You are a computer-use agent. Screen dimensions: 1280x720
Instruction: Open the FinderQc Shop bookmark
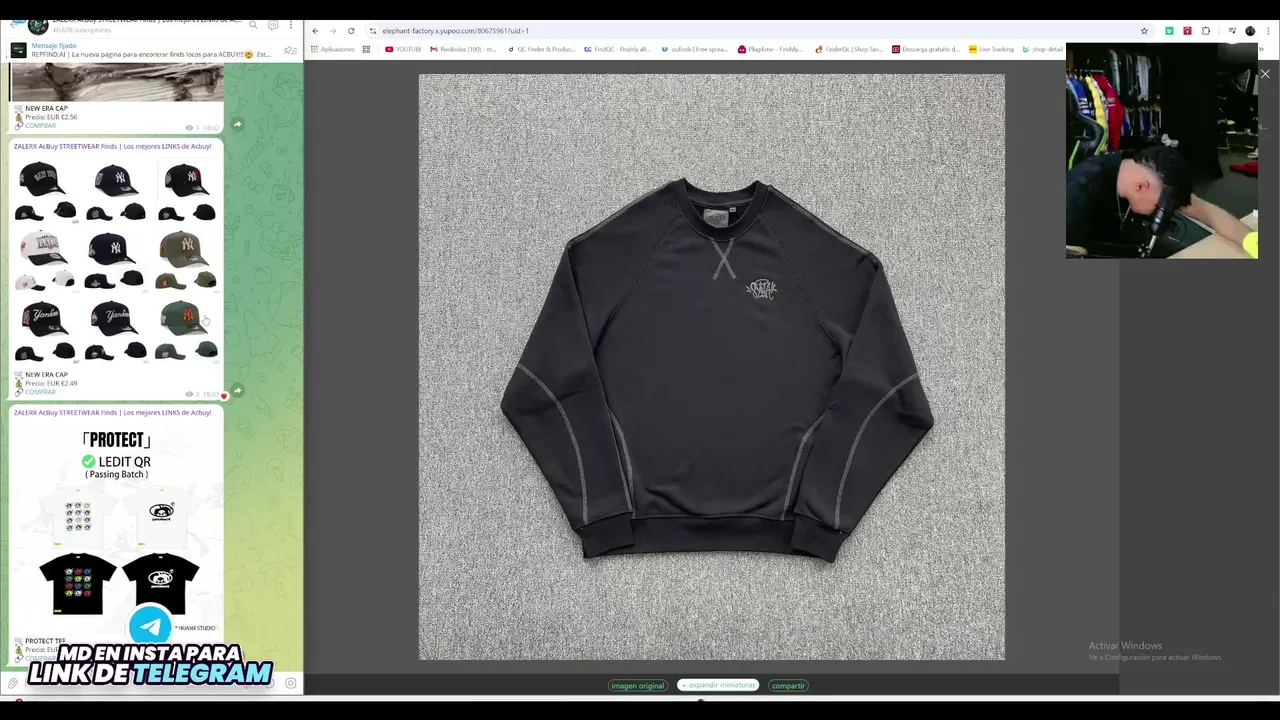(849, 49)
